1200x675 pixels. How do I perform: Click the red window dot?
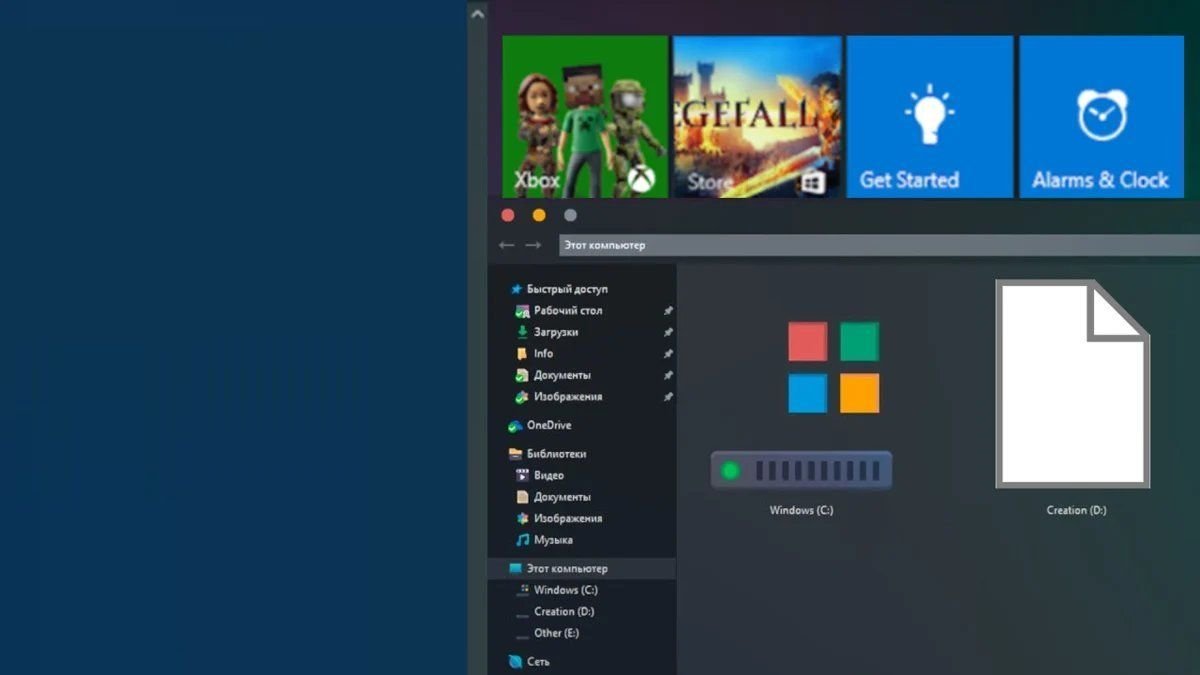coord(508,215)
